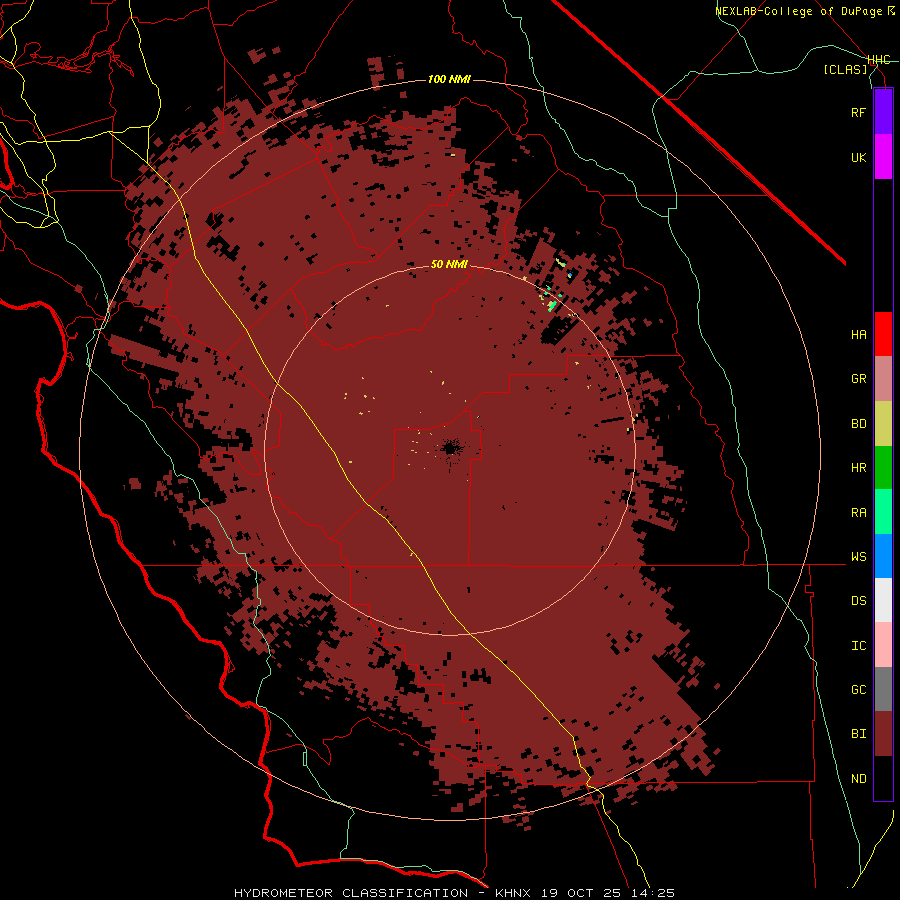Click the DS white legend swatch
The image size is (900, 900).
(x=883, y=600)
